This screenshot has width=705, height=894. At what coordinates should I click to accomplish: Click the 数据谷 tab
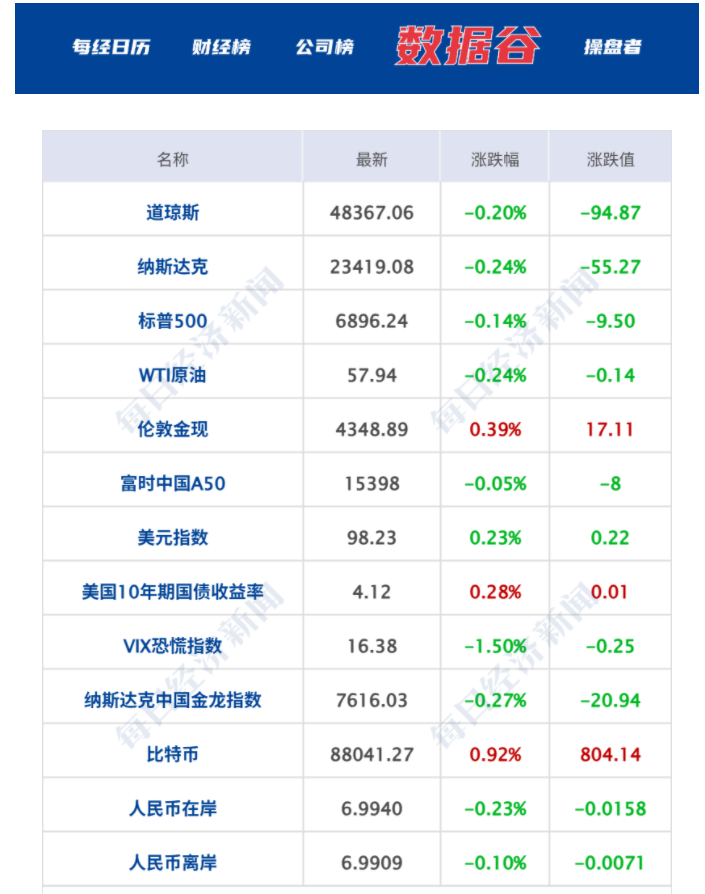click(468, 45)
